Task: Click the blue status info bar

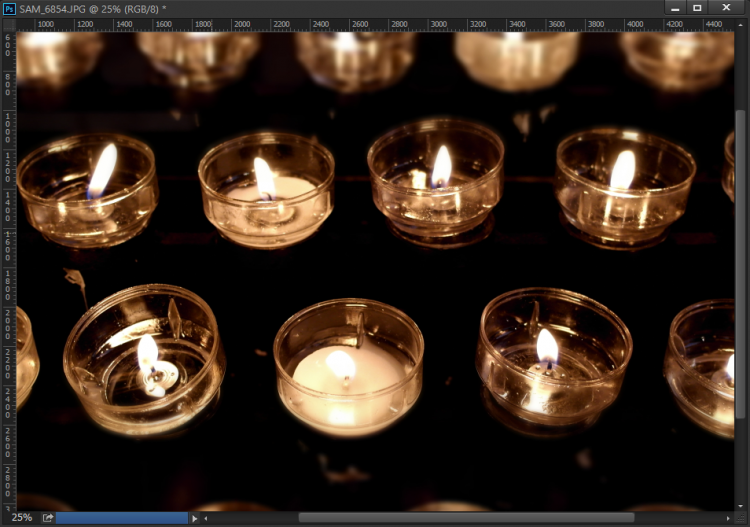Action: coord(122,517)
